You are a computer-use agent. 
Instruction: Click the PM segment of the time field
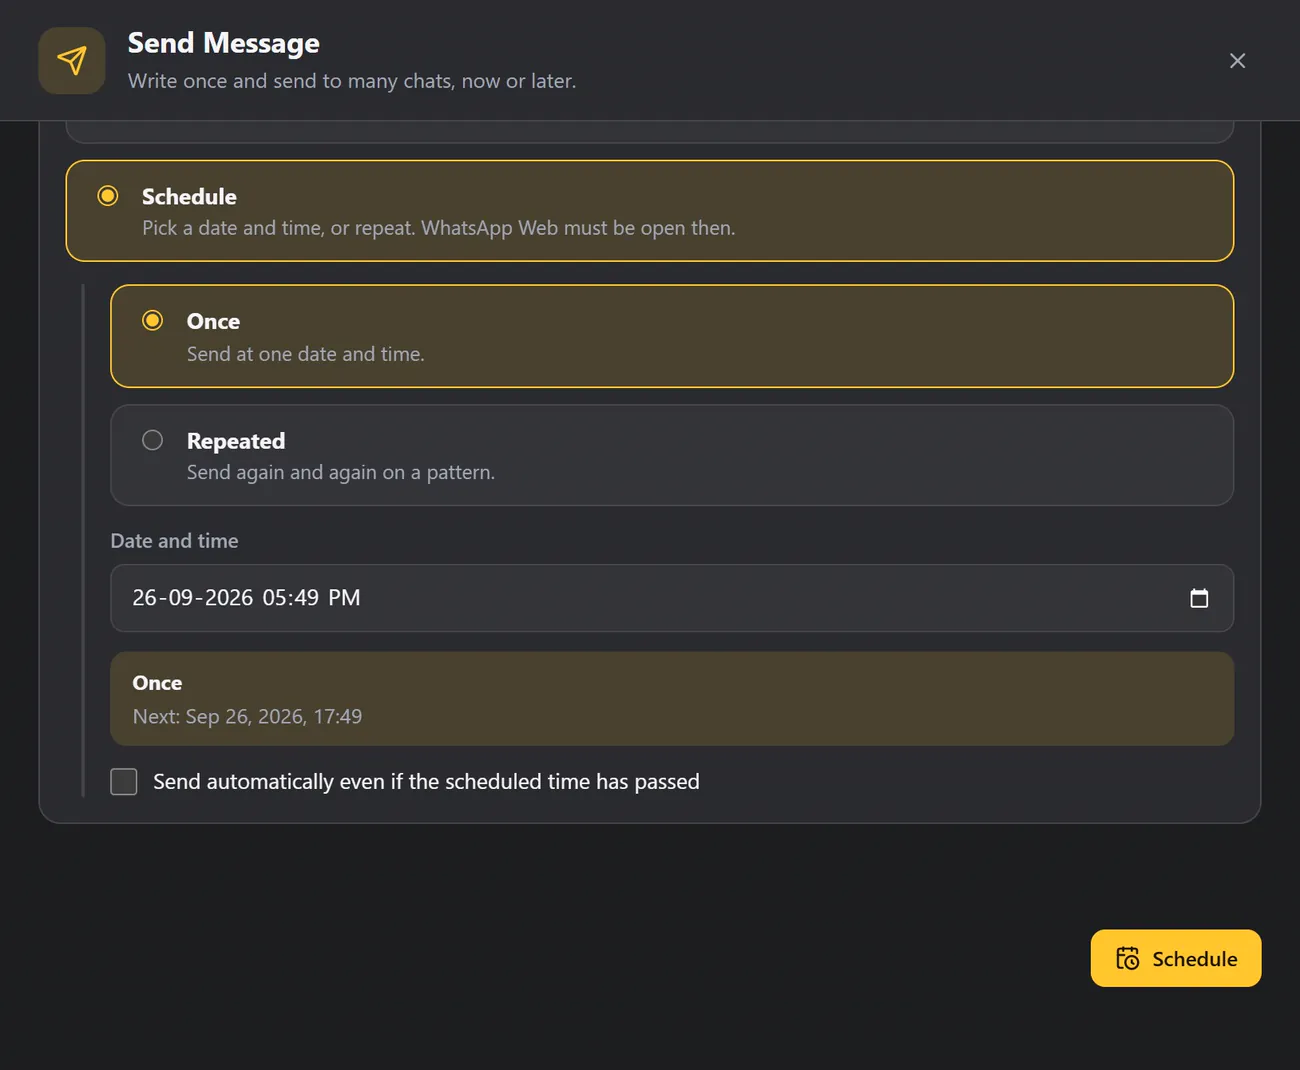[x=344, y=598]
